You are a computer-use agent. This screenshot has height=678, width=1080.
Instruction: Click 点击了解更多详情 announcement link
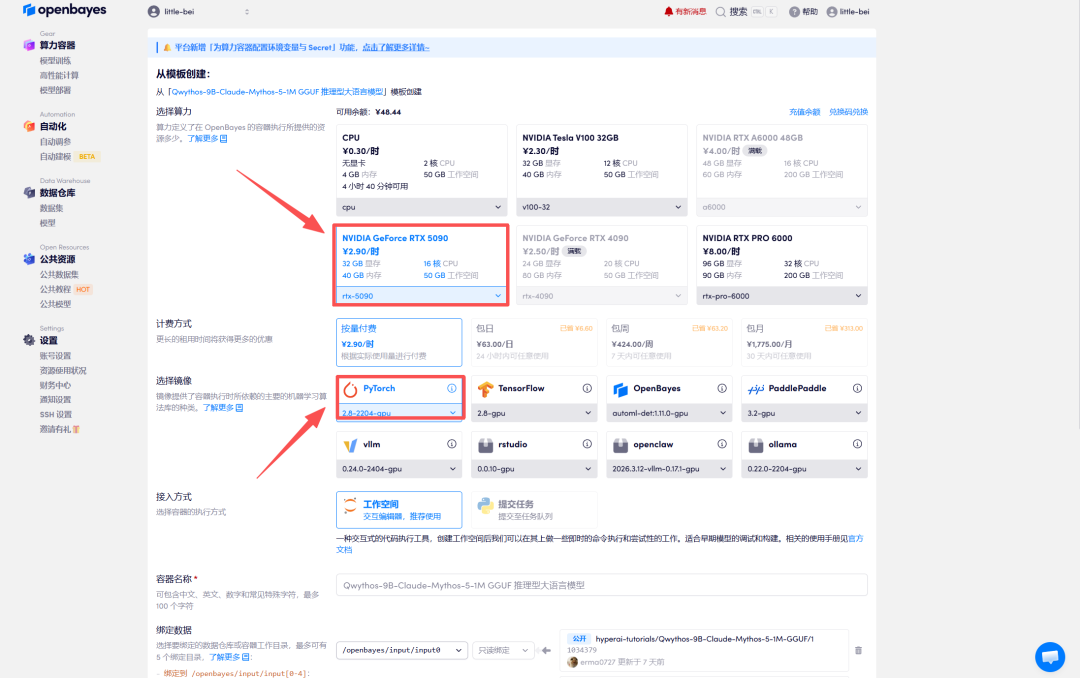point(395,48)
